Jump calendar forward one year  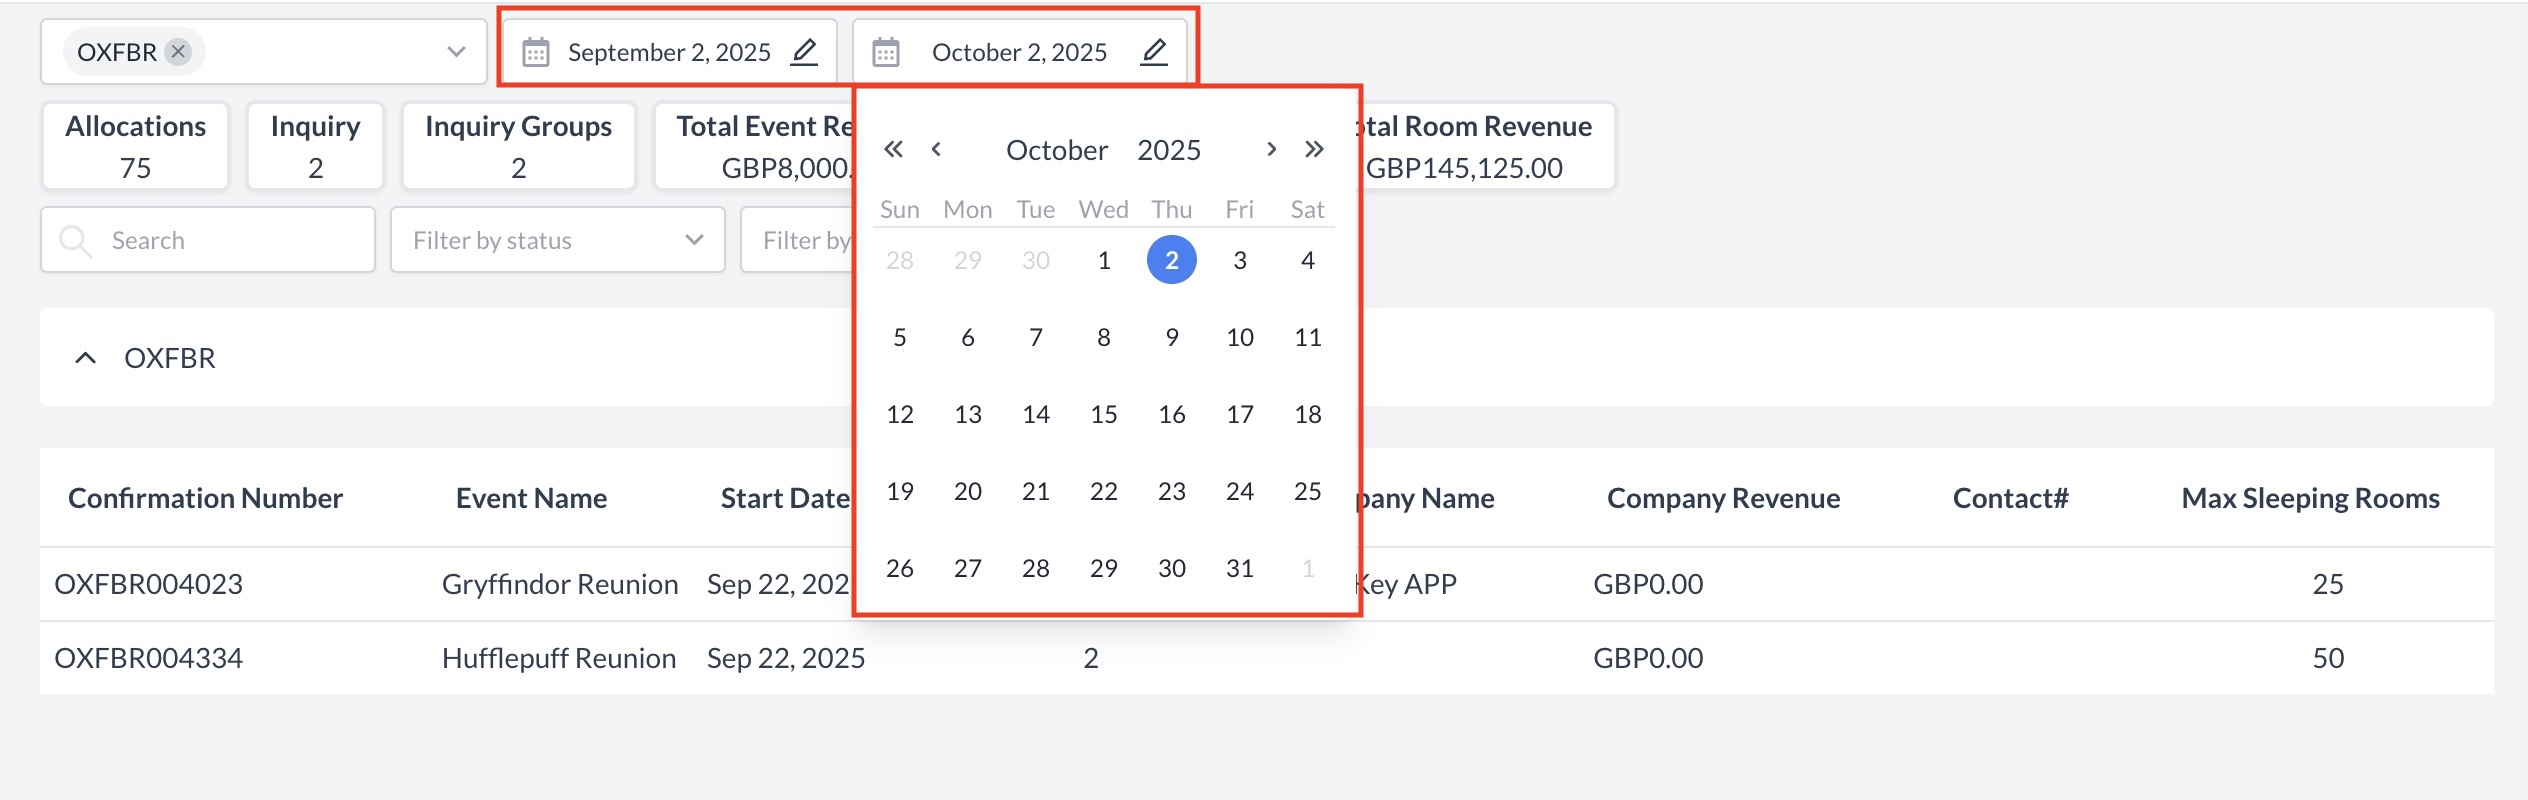click(x=1314, y=150)
